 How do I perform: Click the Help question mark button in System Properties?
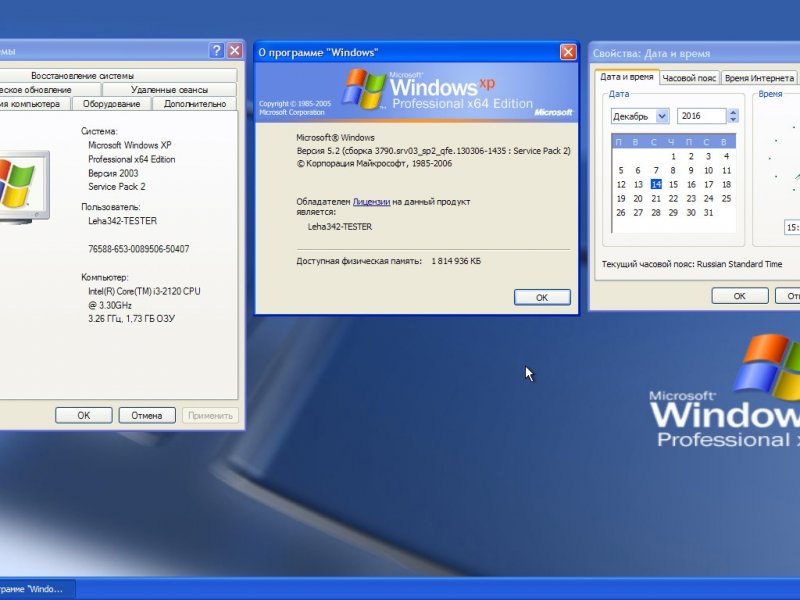click(x=216, y=51)
